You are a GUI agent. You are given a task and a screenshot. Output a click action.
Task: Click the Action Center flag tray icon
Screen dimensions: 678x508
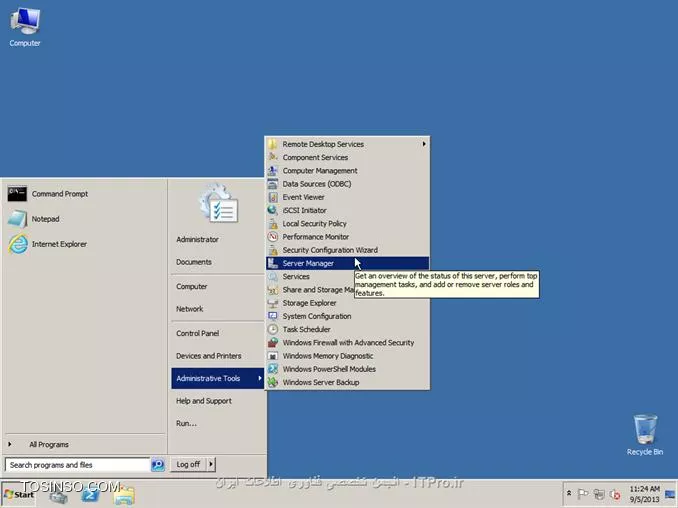click(x=583, y=493)
